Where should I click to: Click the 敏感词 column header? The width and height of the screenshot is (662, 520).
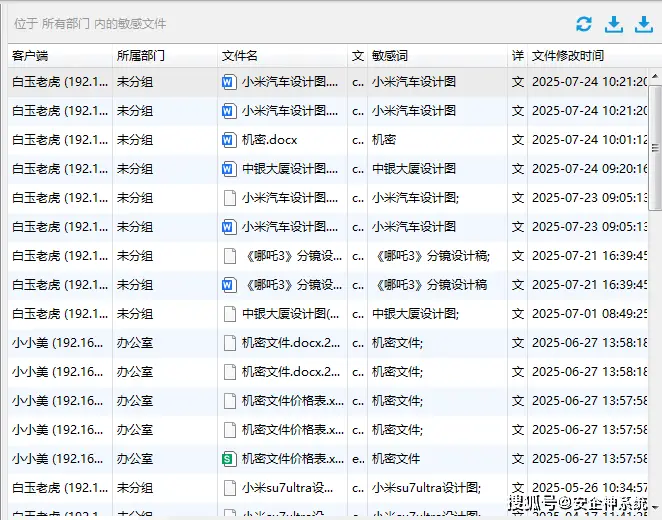click(390, 56)
